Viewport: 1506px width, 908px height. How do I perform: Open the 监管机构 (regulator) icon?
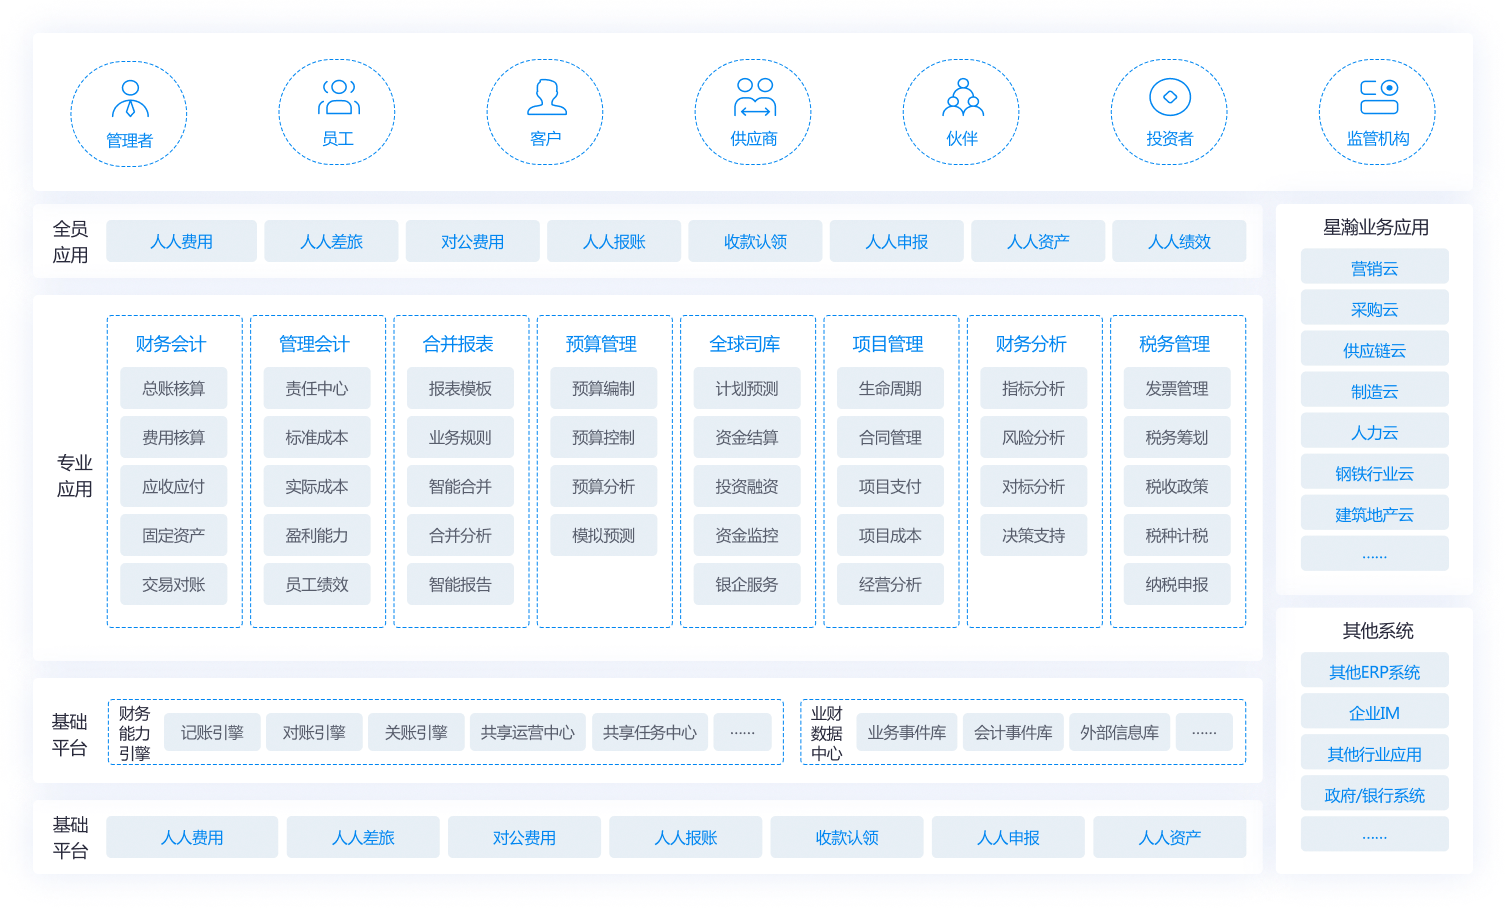1378,98
